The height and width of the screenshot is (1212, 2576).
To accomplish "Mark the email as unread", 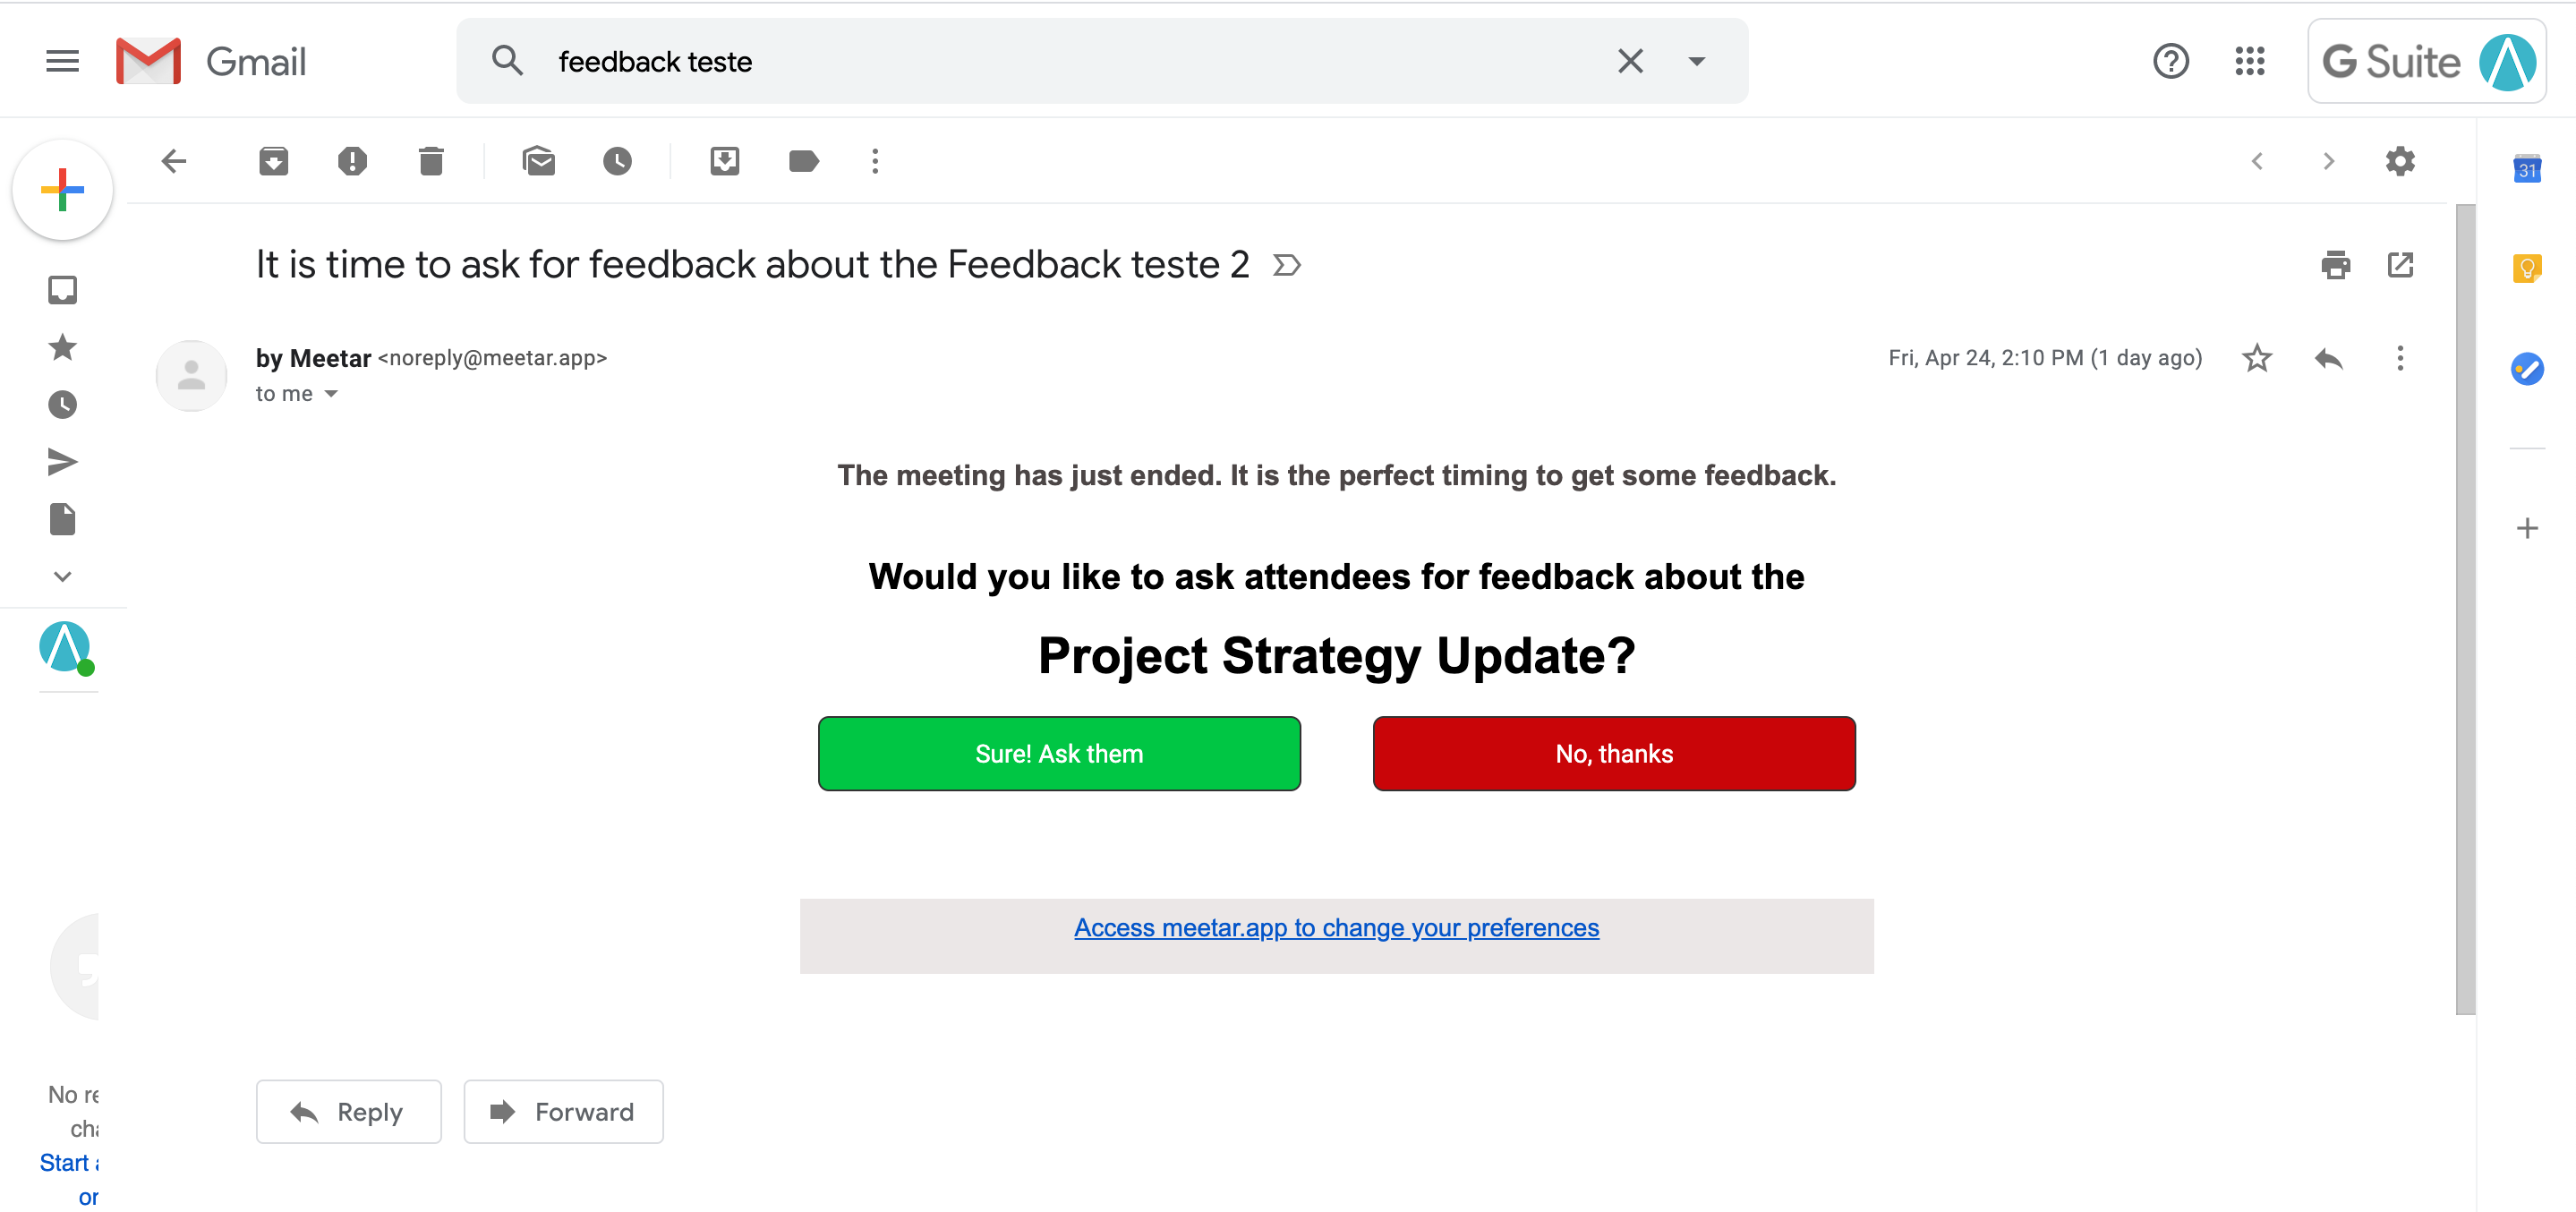I will coord(538,161).
